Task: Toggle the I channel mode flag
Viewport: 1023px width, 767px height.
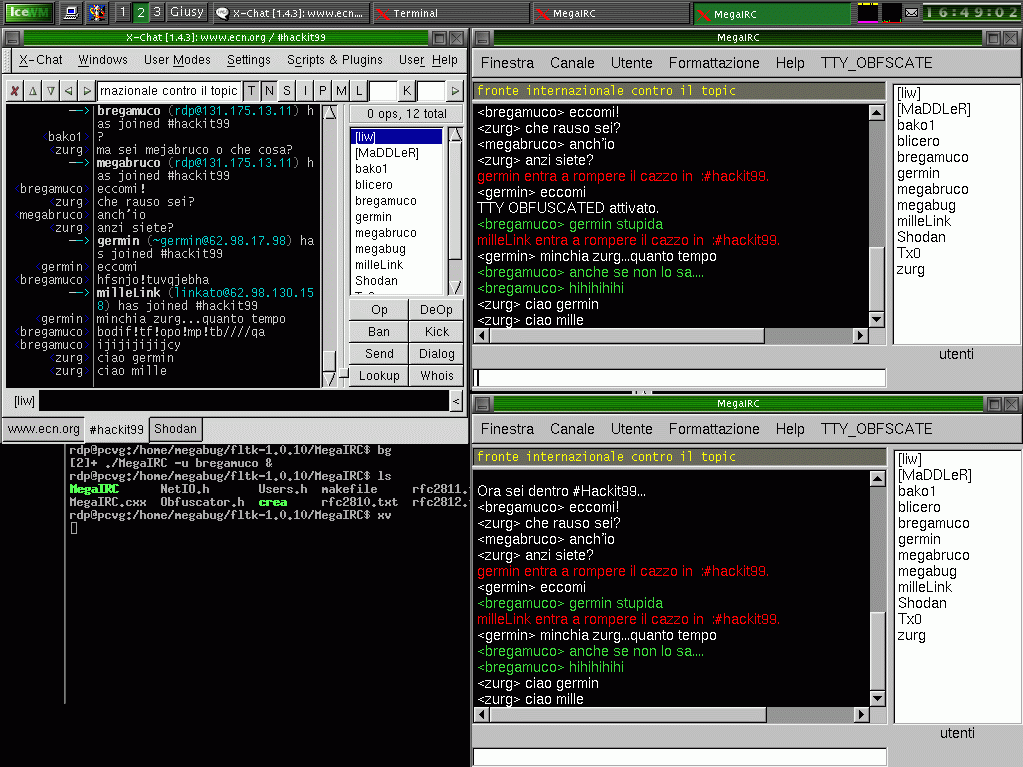Action: pos(305,91)
